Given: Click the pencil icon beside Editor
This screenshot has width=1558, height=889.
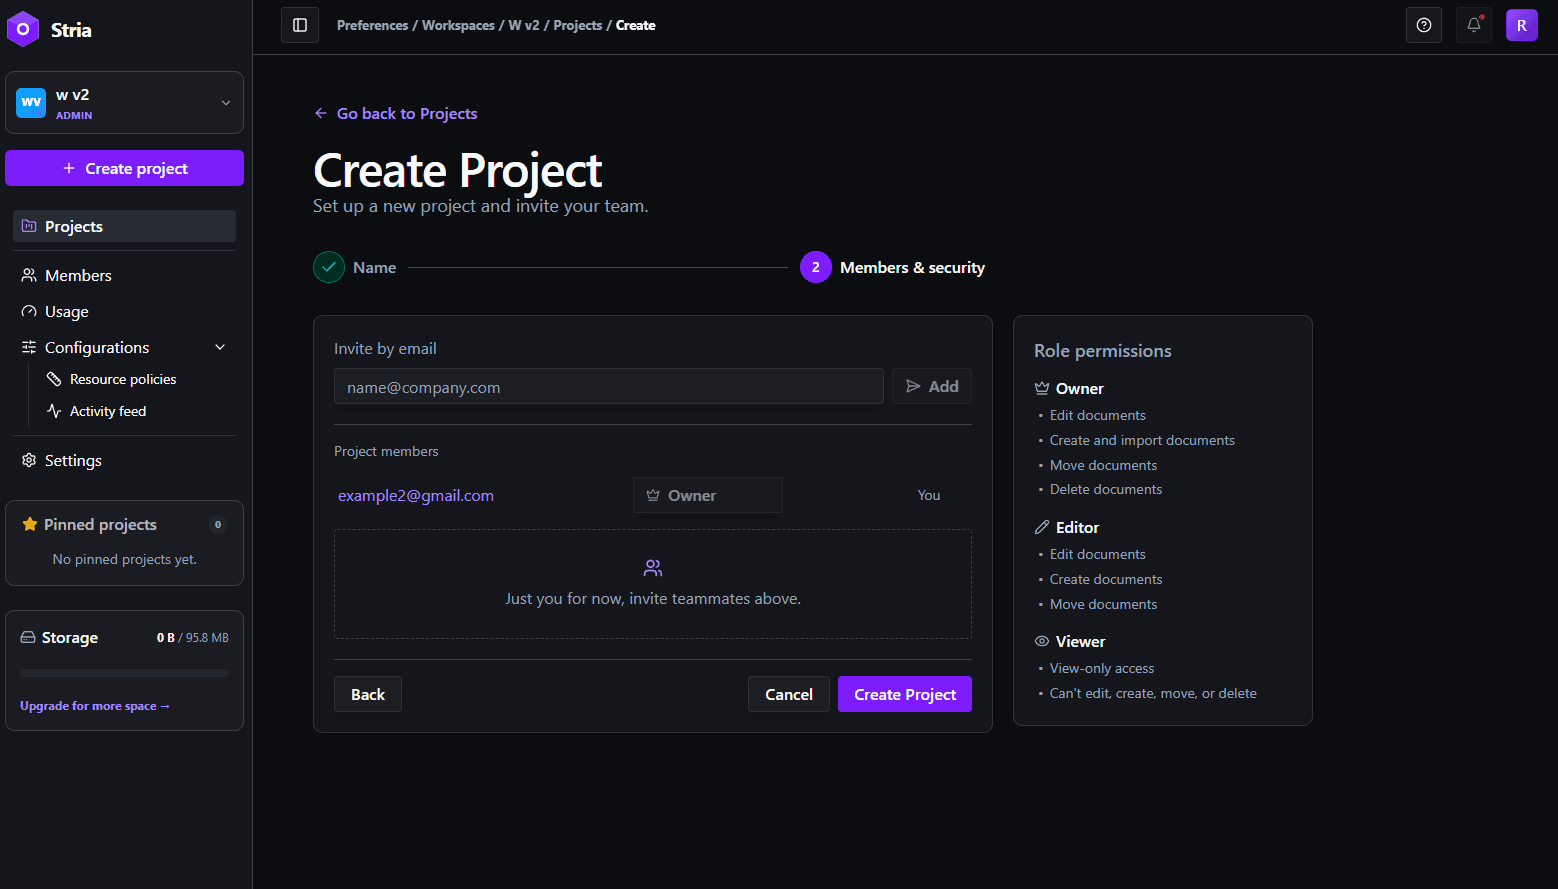Looking at the screenshot, I should click(x=1042, y=527).
